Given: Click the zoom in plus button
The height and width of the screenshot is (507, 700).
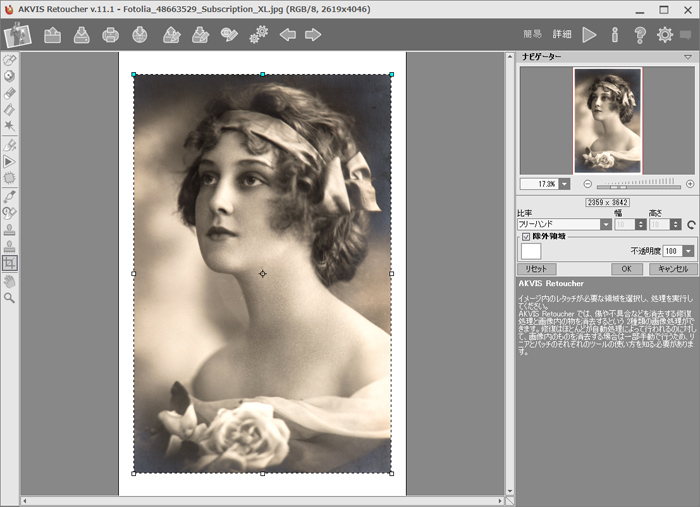Looking at the screenshot, I should tap(690, 184).
